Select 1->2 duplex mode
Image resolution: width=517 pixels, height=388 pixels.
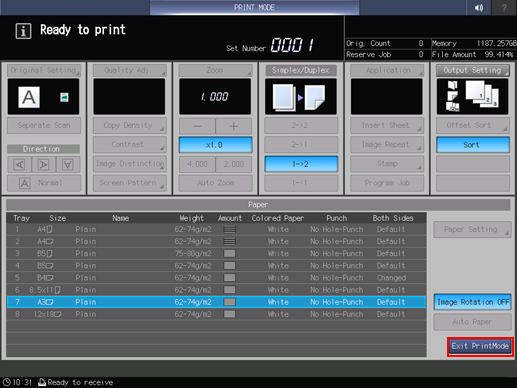[301, 164]
